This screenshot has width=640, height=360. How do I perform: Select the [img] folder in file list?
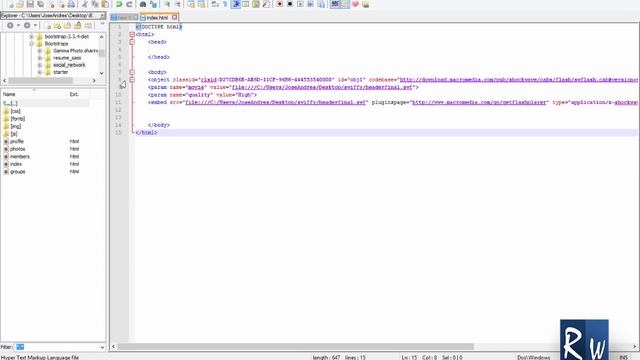click(16, 127)
